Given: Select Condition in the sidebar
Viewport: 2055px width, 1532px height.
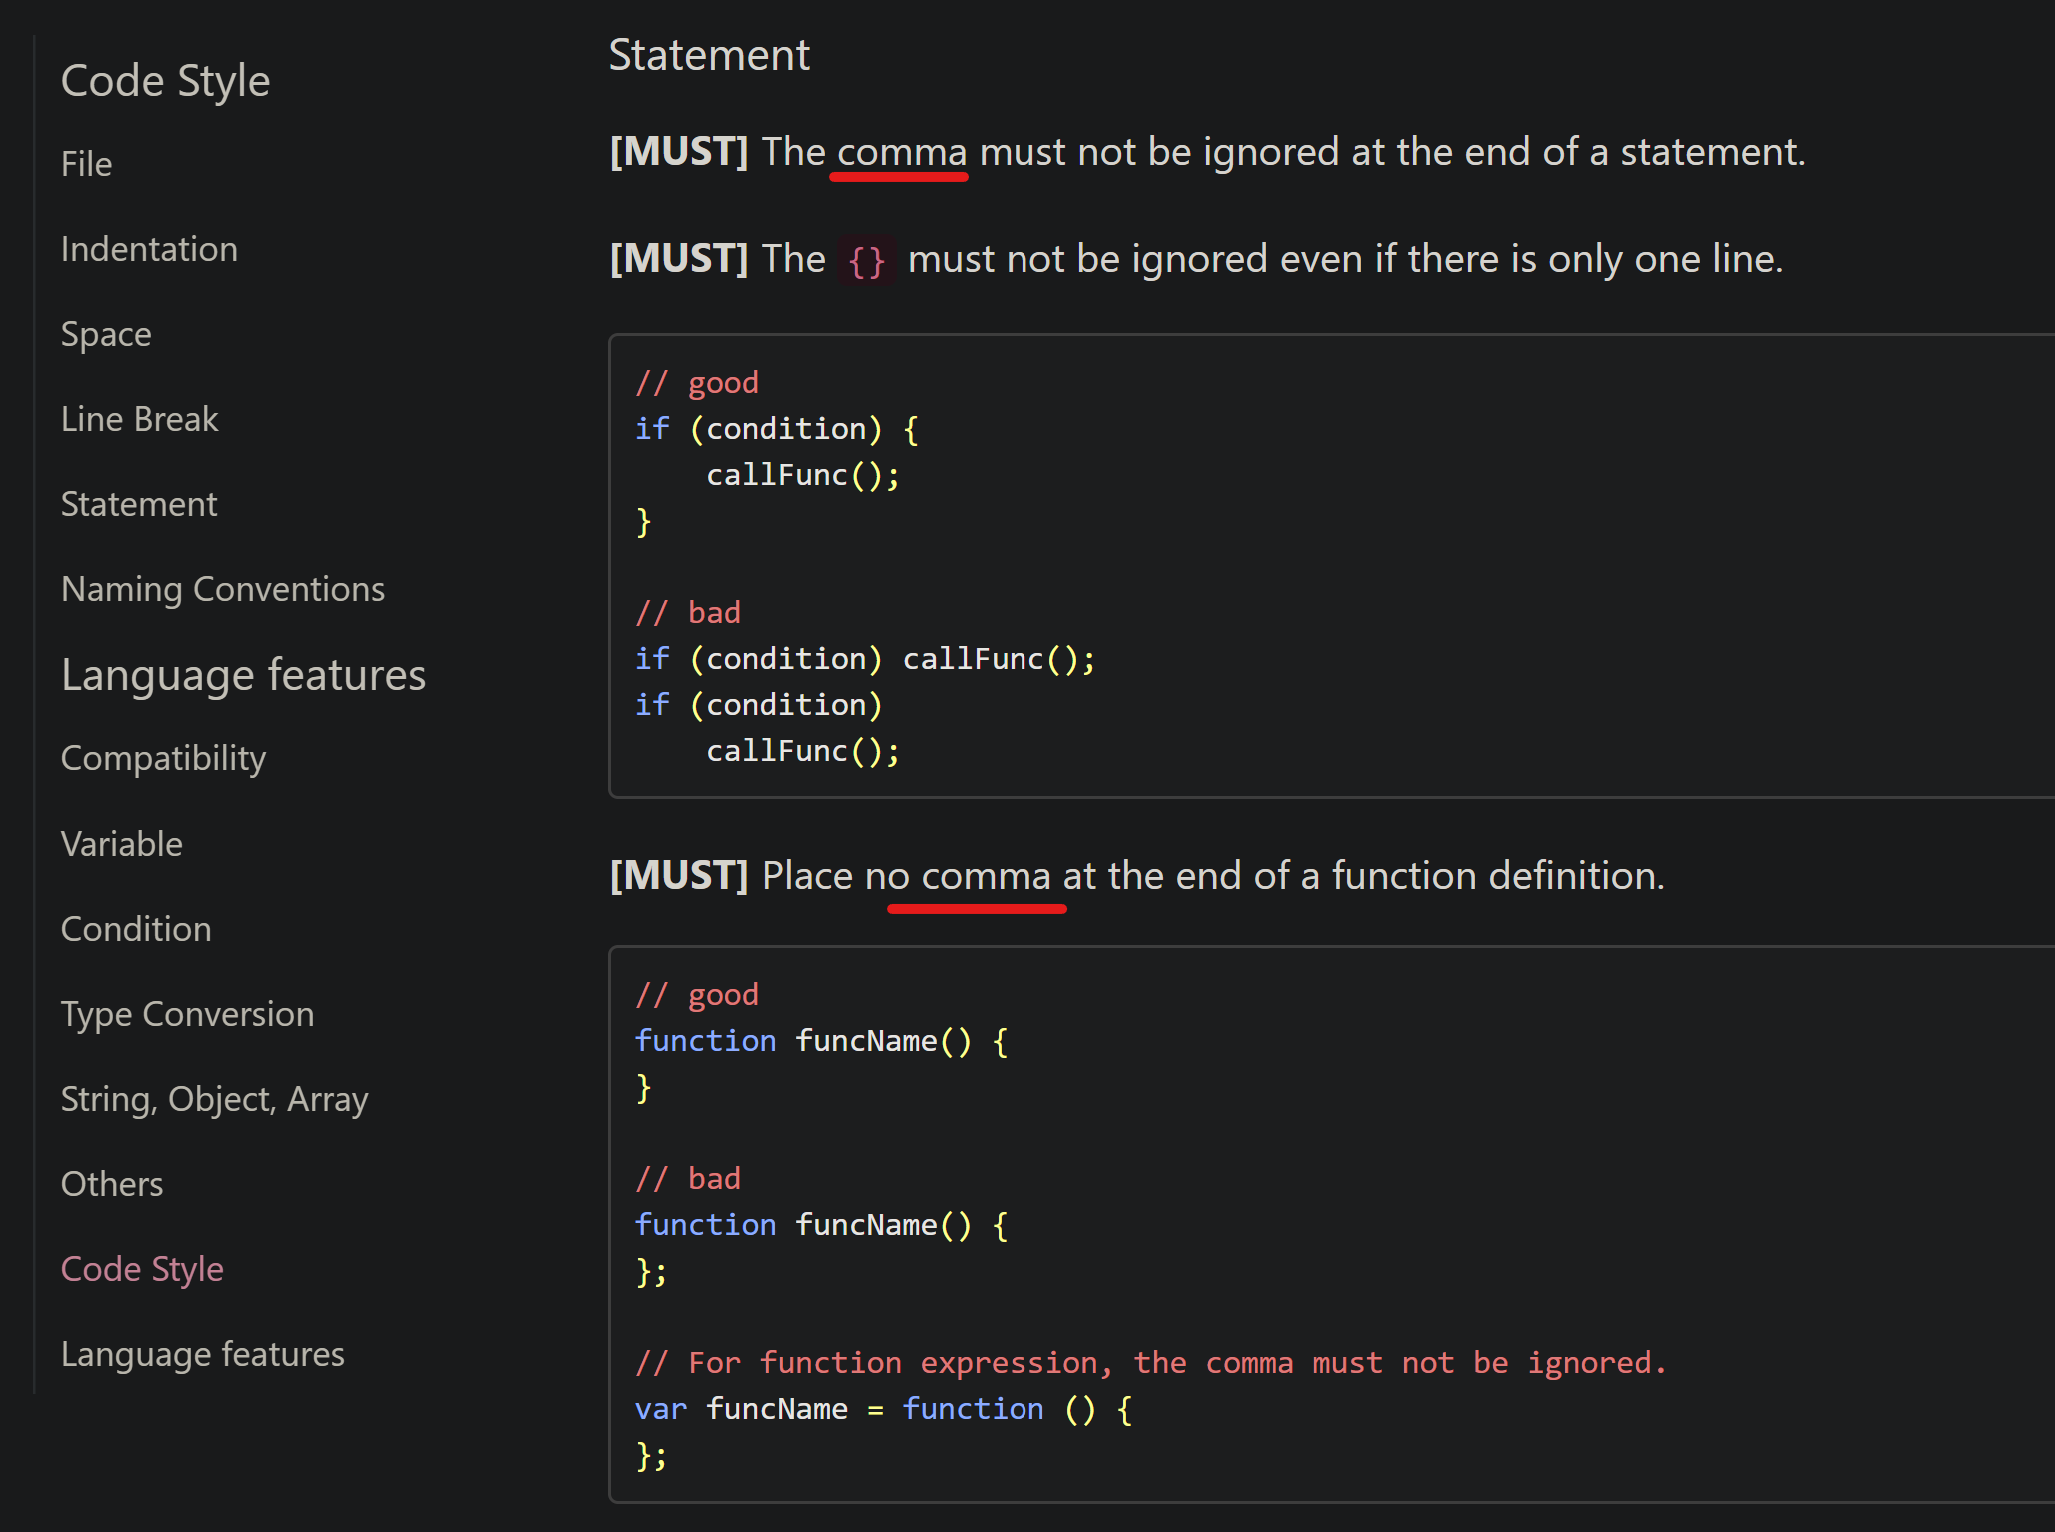Looking at the screenshot, I should [x=136, y=929].
